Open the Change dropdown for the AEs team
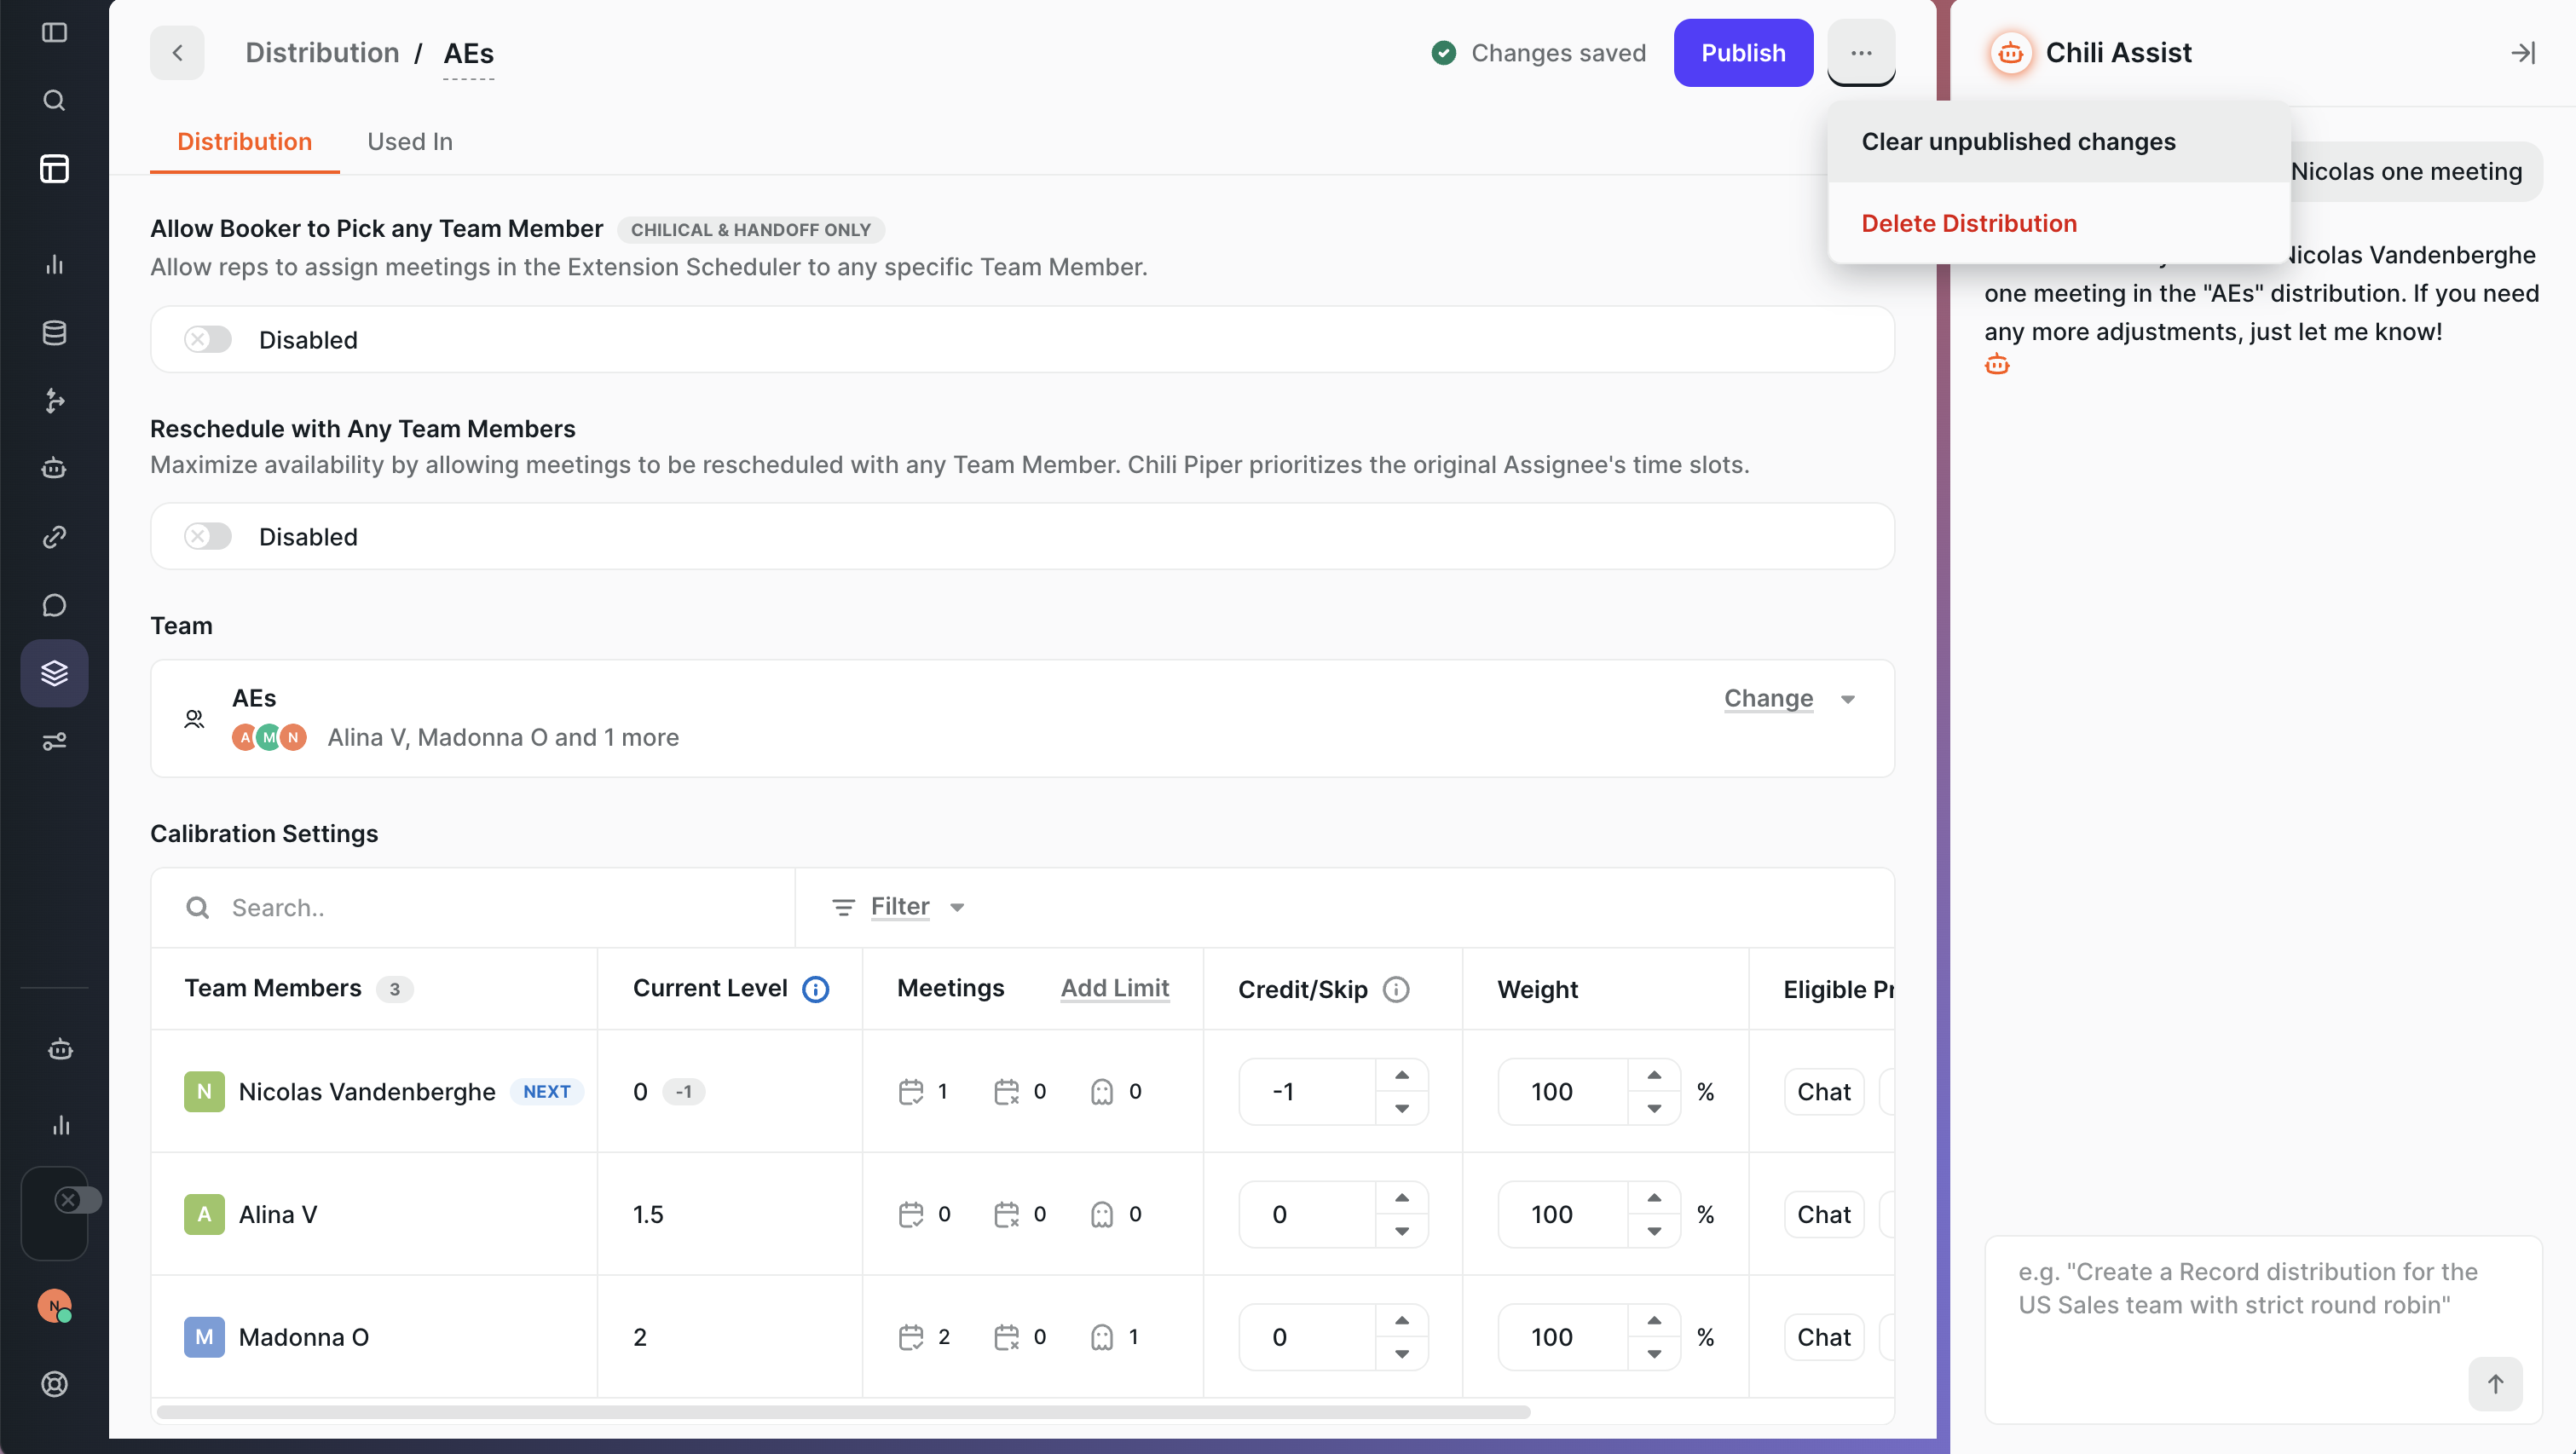This screenshot has width=2576, height=1454. coord(1788,698)
